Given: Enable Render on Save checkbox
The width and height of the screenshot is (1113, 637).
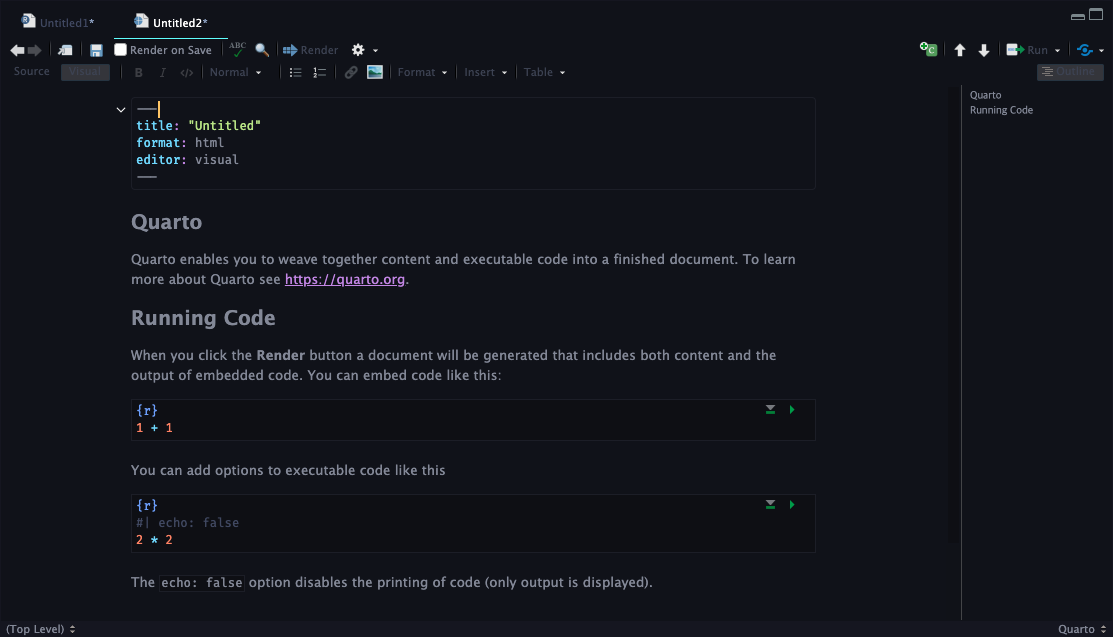Looking at the screenshot, I should pyautogui.click(x=121, y=50).
